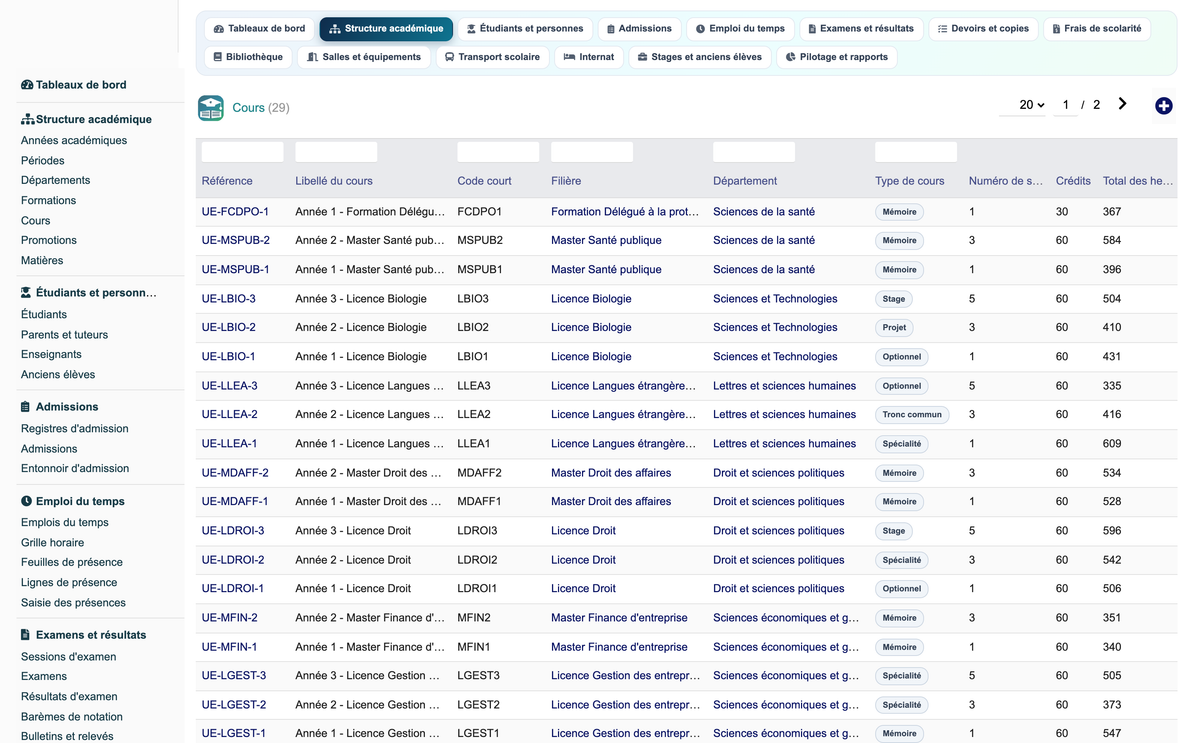
Task: Click the briefcase icon on the Stages et anciens élèves tab
Action: click(x=642, y=57)
